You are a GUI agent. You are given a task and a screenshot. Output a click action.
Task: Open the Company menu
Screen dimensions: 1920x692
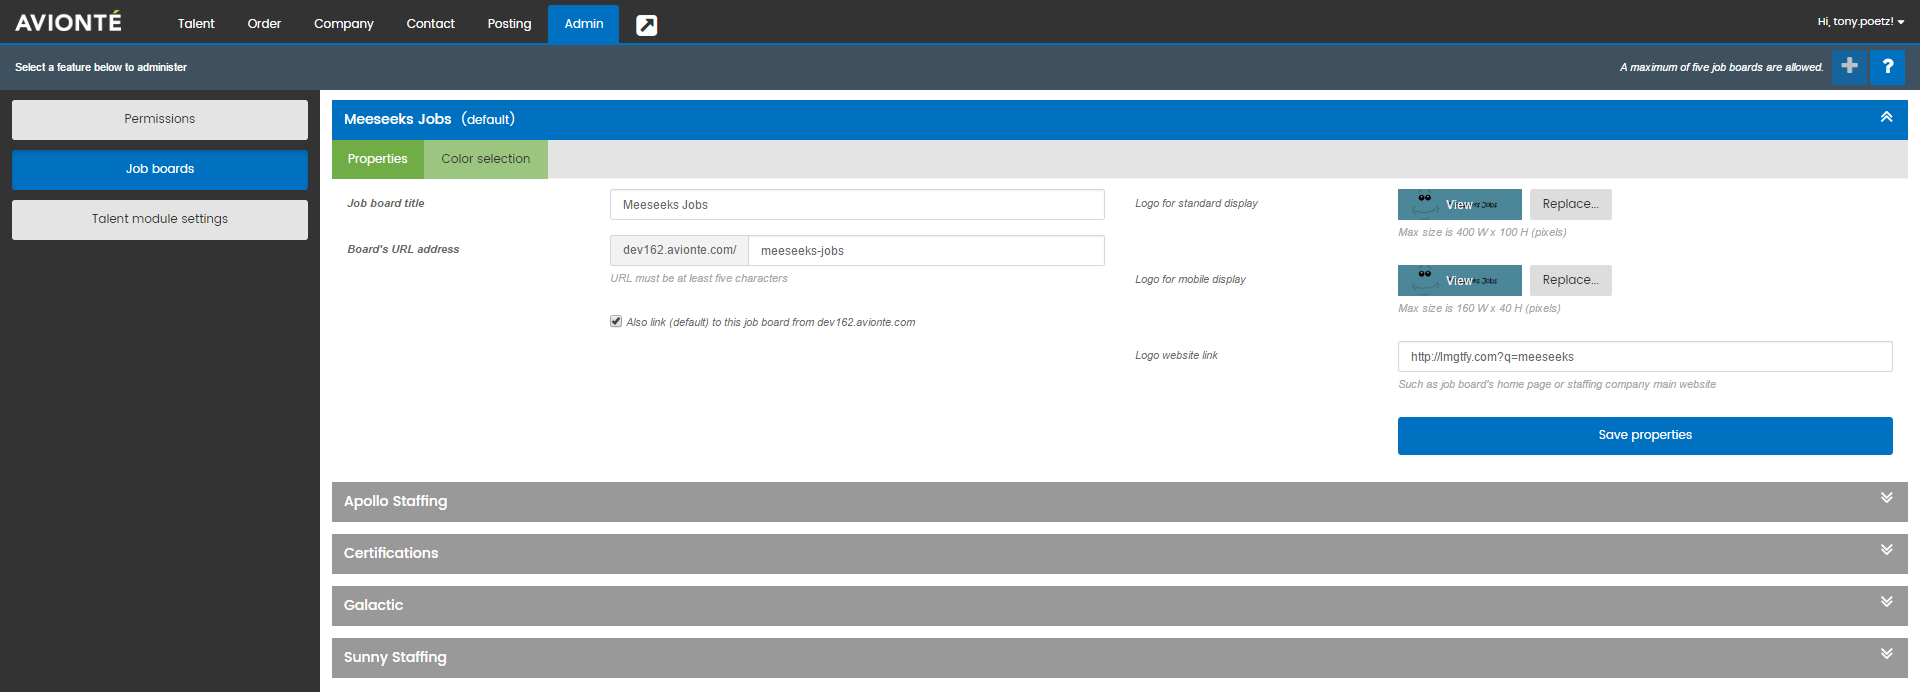pyautogui.click(x=343, y=24)
